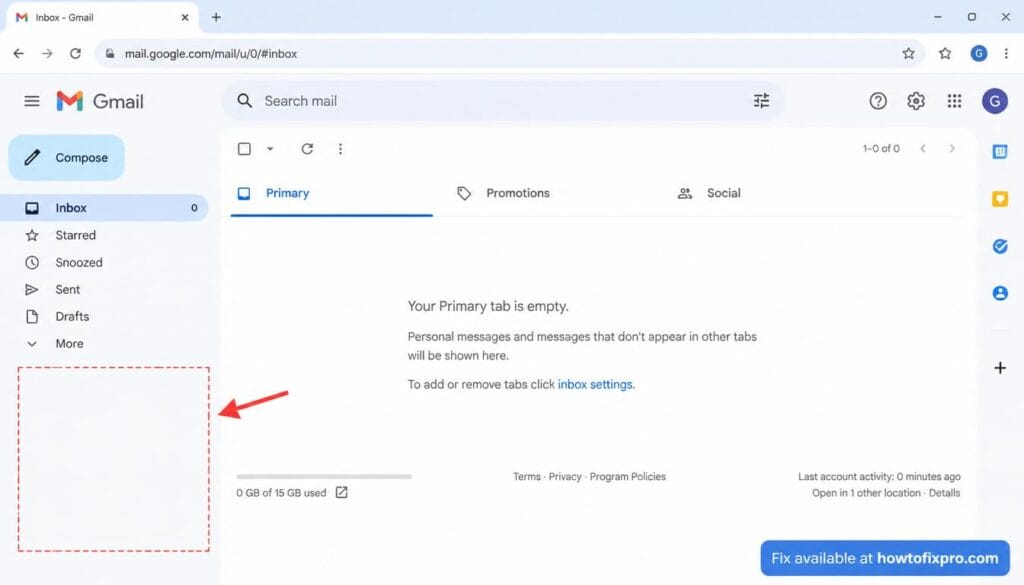Refresh the inbox list
The width and height of the screenshot is (1024, 585).
[307, 149]
